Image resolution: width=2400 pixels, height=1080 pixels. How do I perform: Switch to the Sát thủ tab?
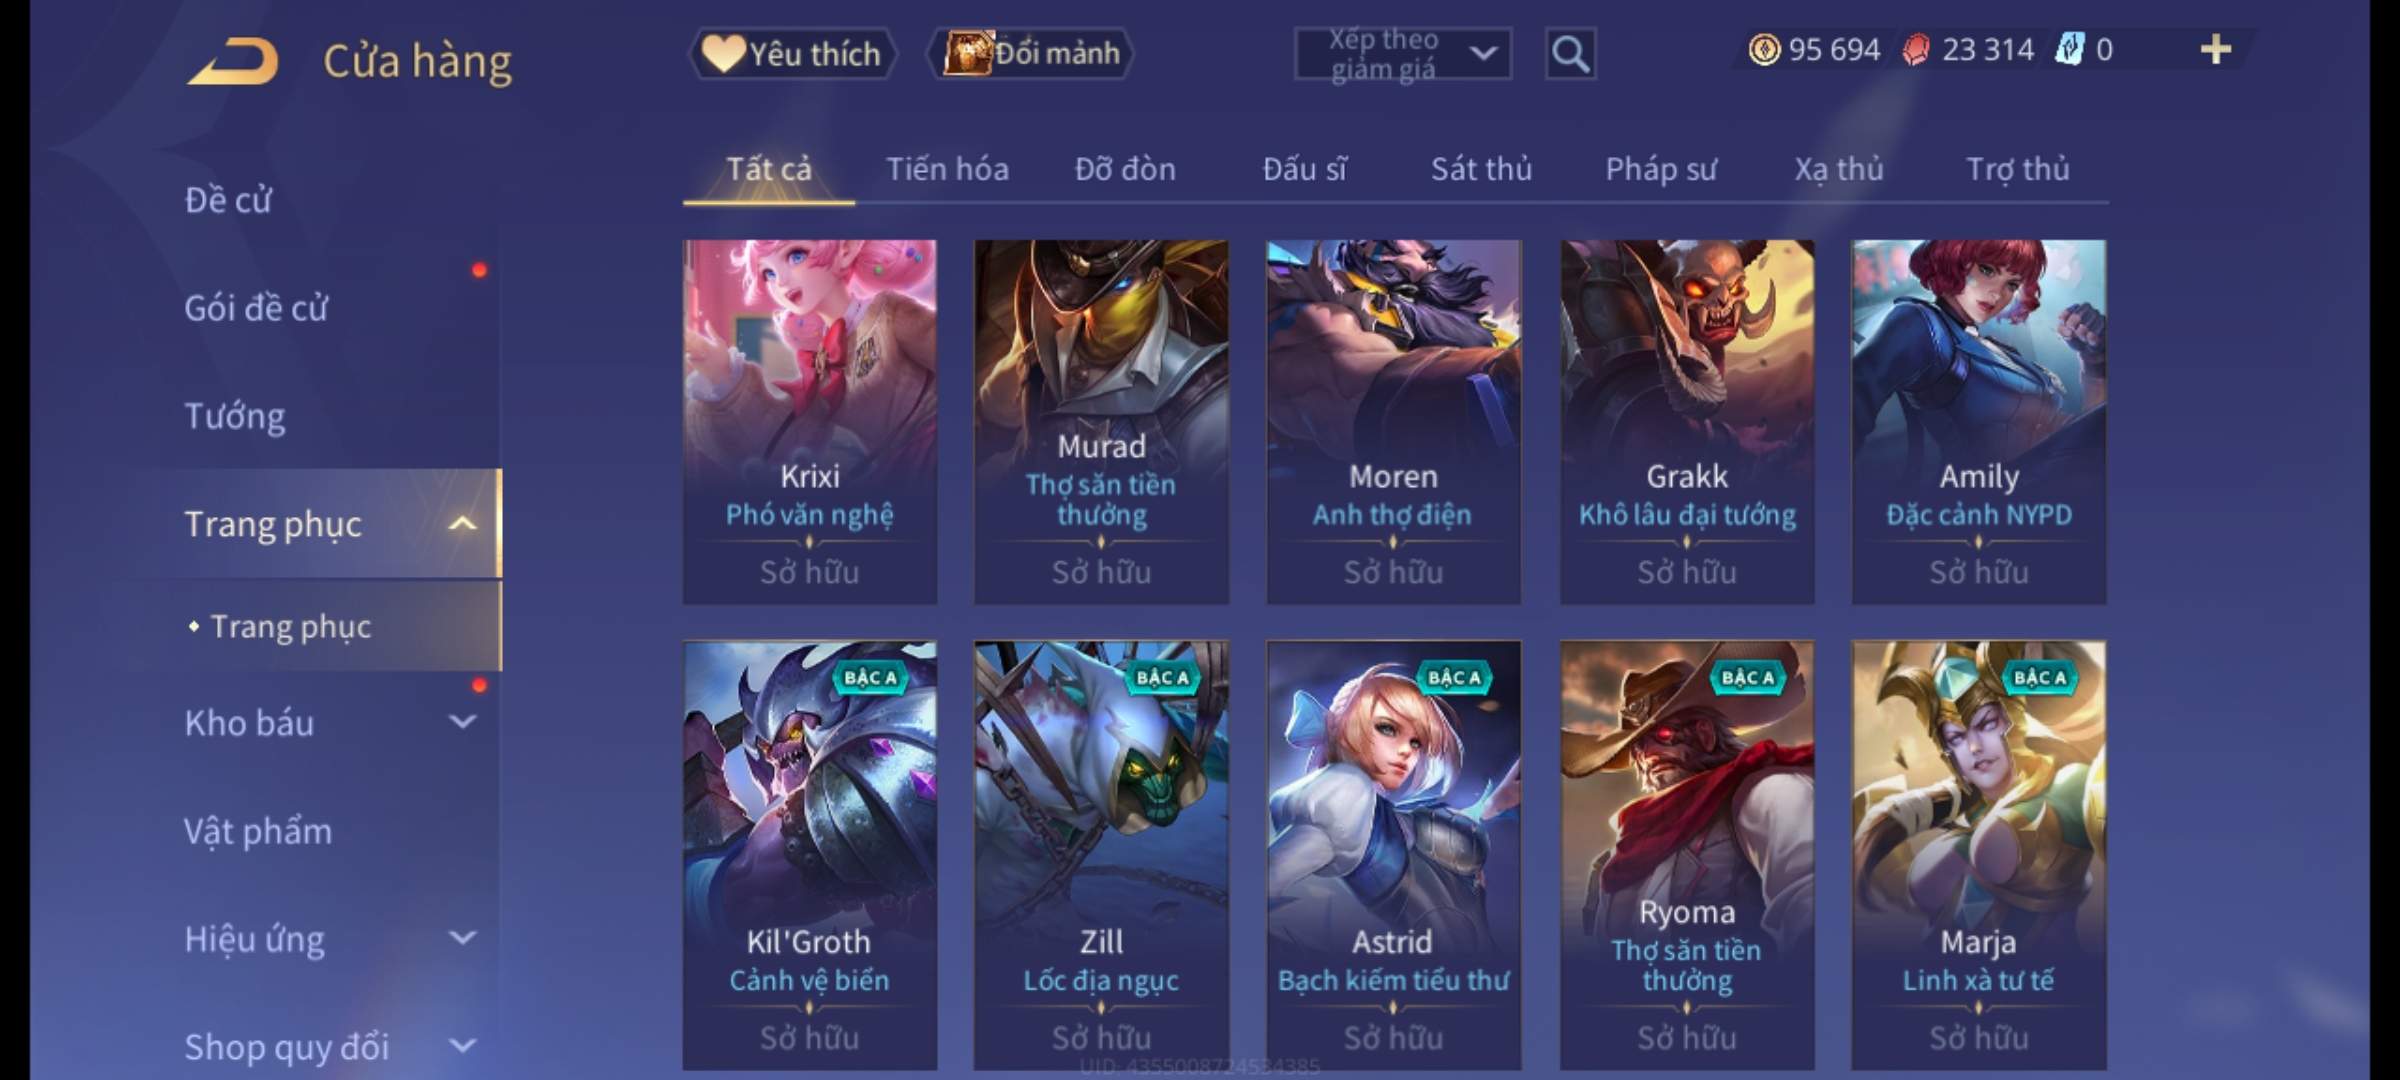pyautogui.click(x=1481, y=169)
